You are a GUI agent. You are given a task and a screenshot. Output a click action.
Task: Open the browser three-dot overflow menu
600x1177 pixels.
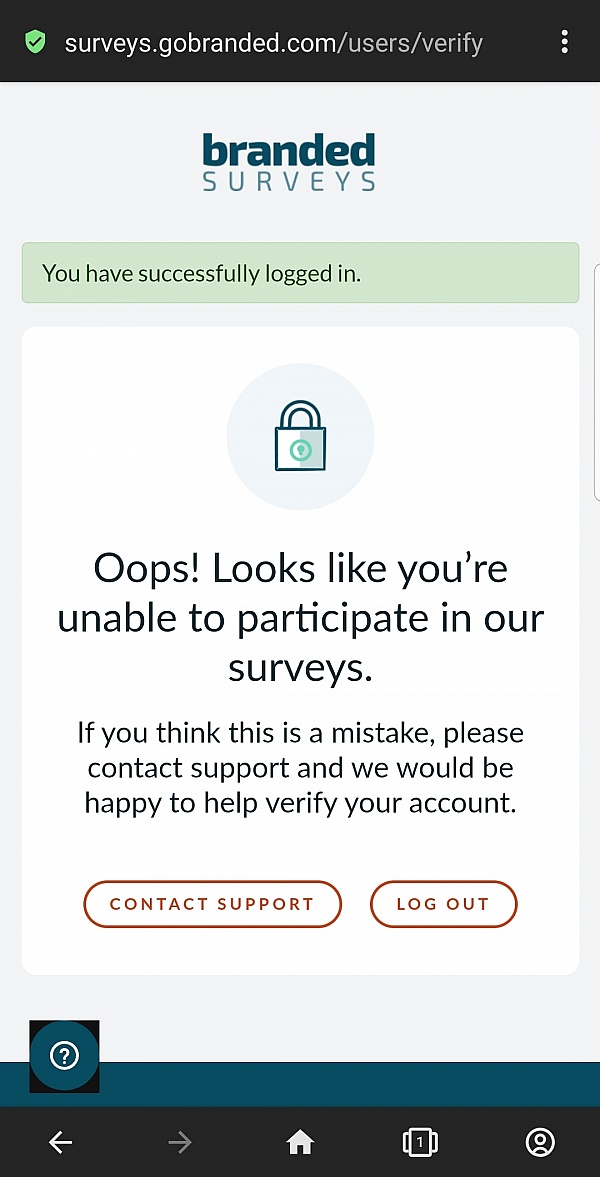(x=565, y=42)
